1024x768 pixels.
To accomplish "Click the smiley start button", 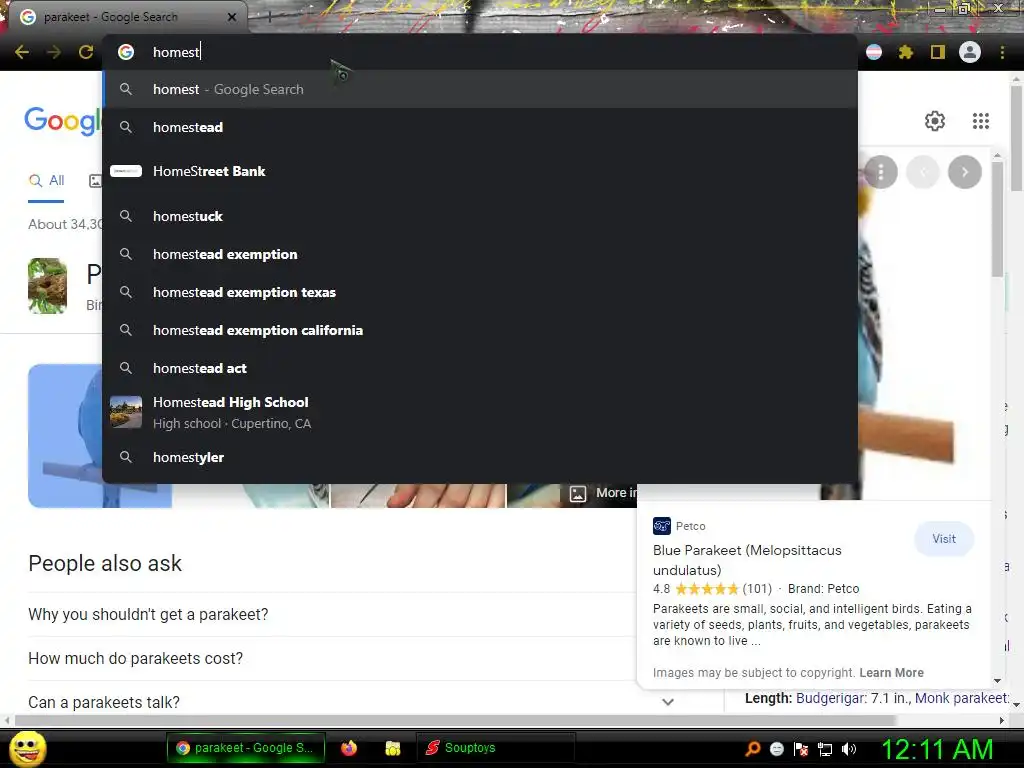I will (27, 748).
